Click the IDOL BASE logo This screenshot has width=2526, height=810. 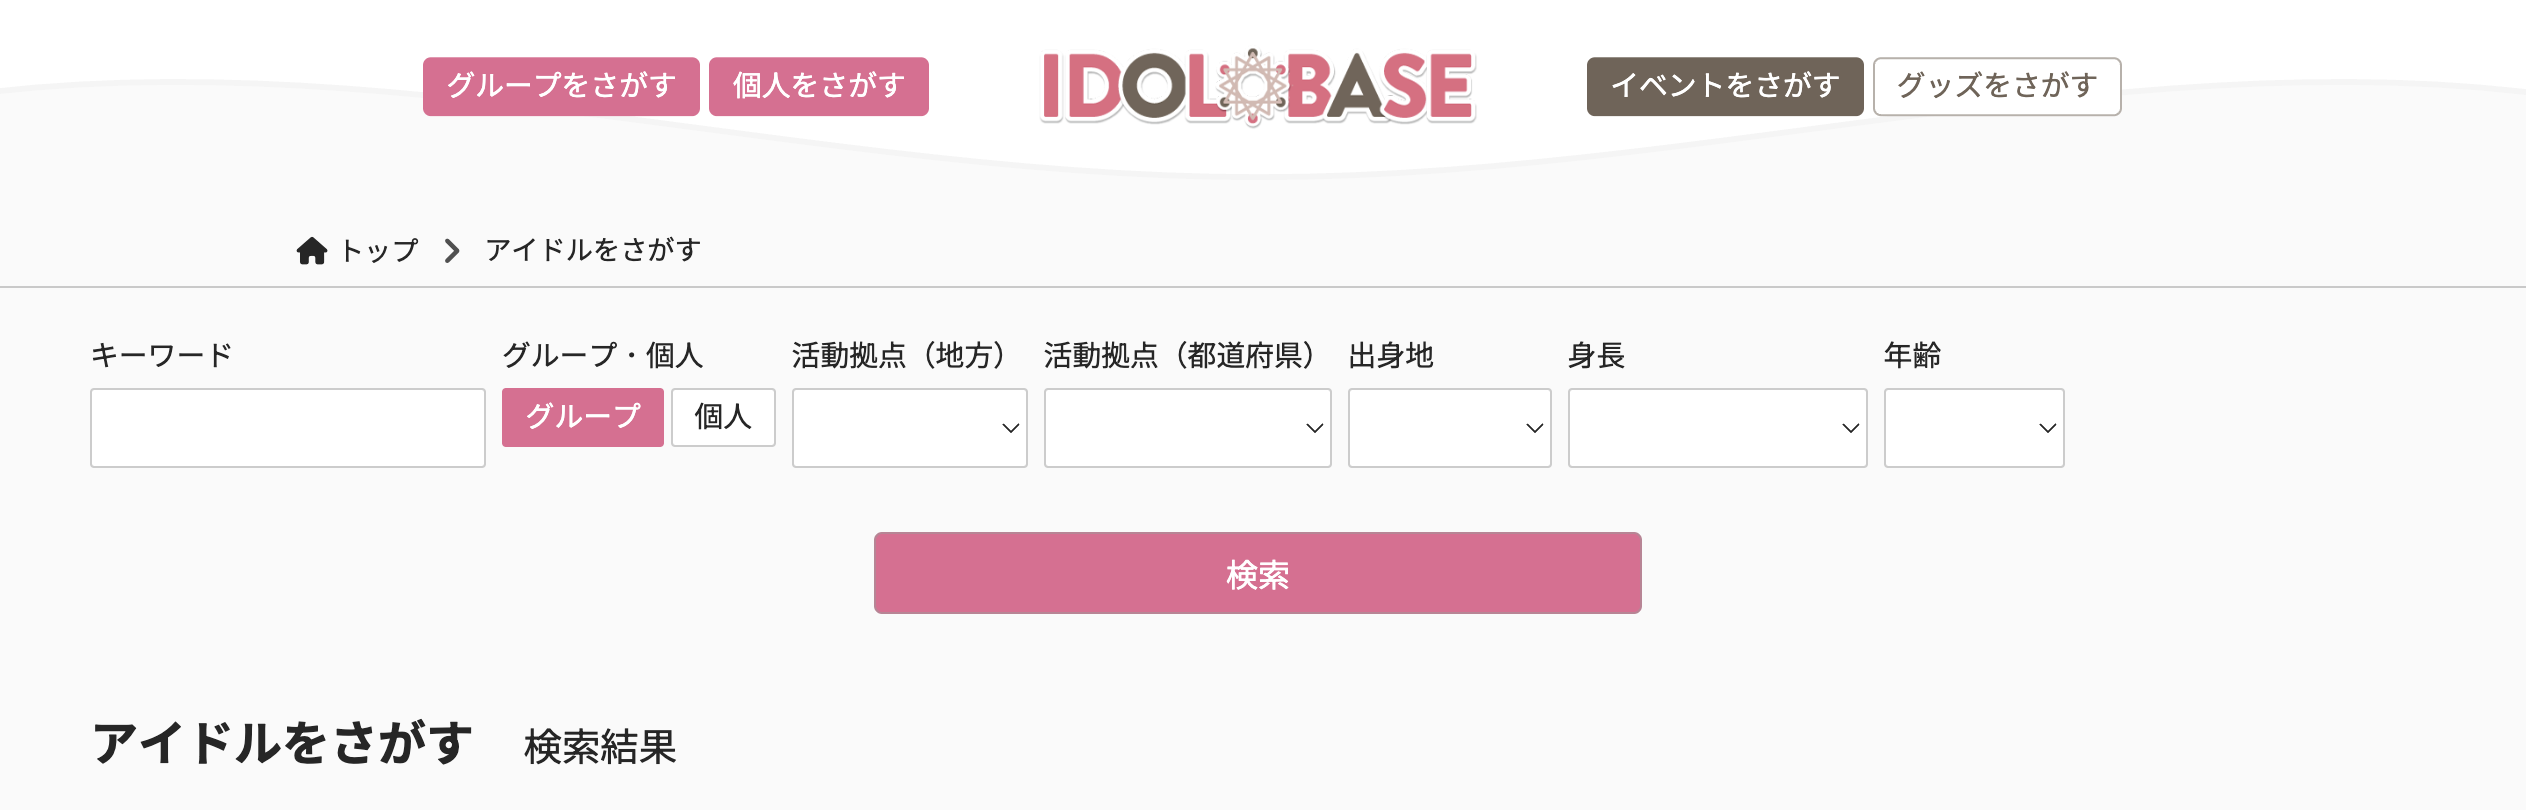click(x=1257, y=88)
